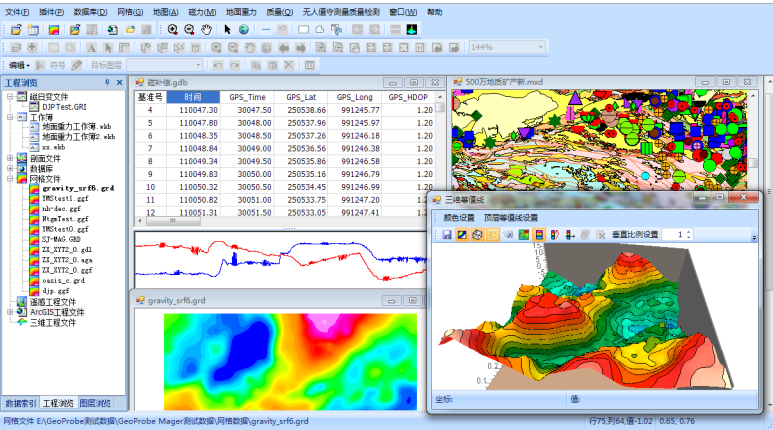773x430 pixels.
Task: Expand the 数据库 tree node
Action: click(x=10, y=170)
